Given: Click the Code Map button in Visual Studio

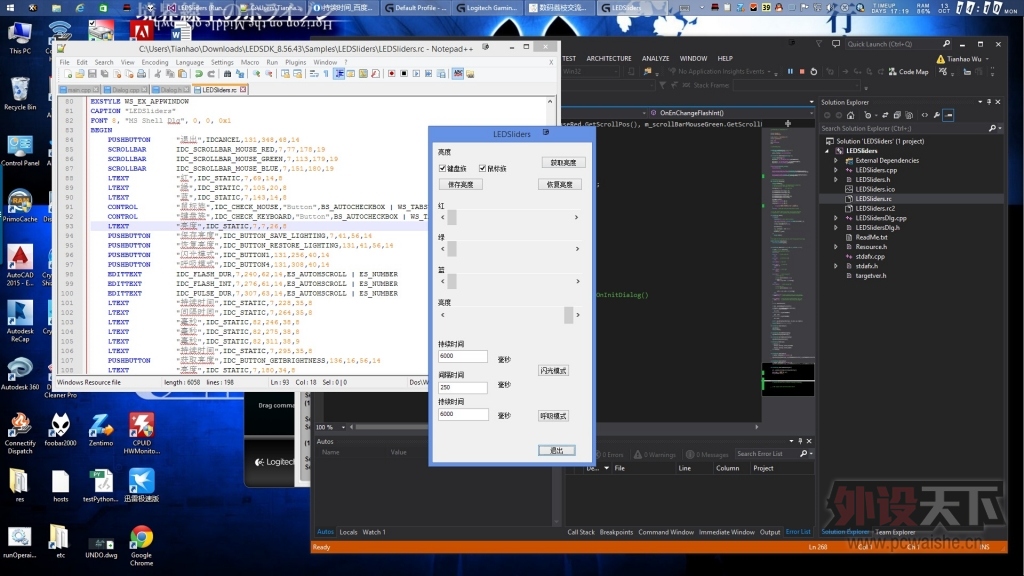Looking at the screenshot, I should [x=908, y=72].
